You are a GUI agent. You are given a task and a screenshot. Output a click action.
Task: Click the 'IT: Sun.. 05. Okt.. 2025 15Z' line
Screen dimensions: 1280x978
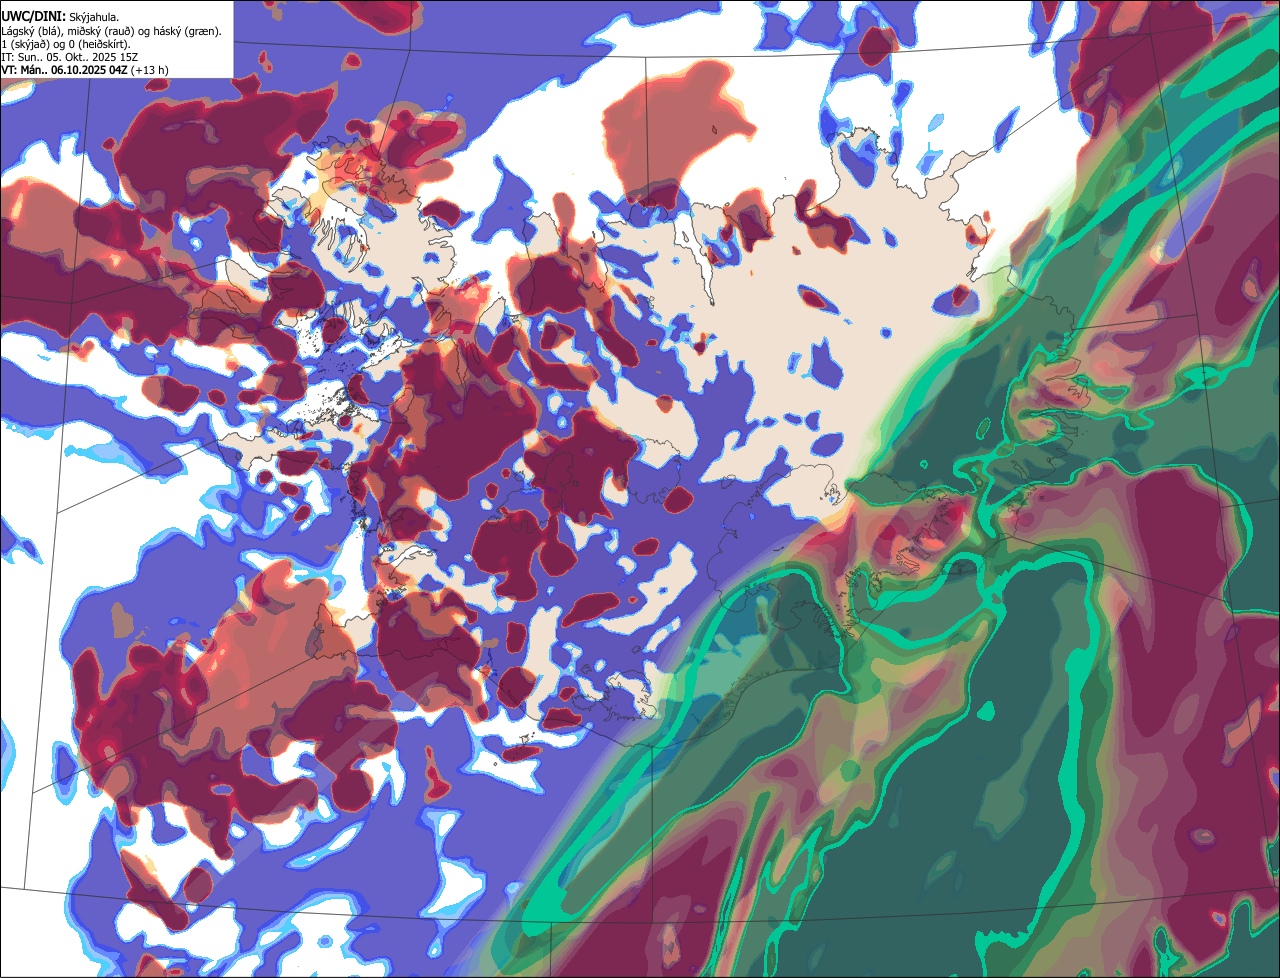tap(69, 57)
